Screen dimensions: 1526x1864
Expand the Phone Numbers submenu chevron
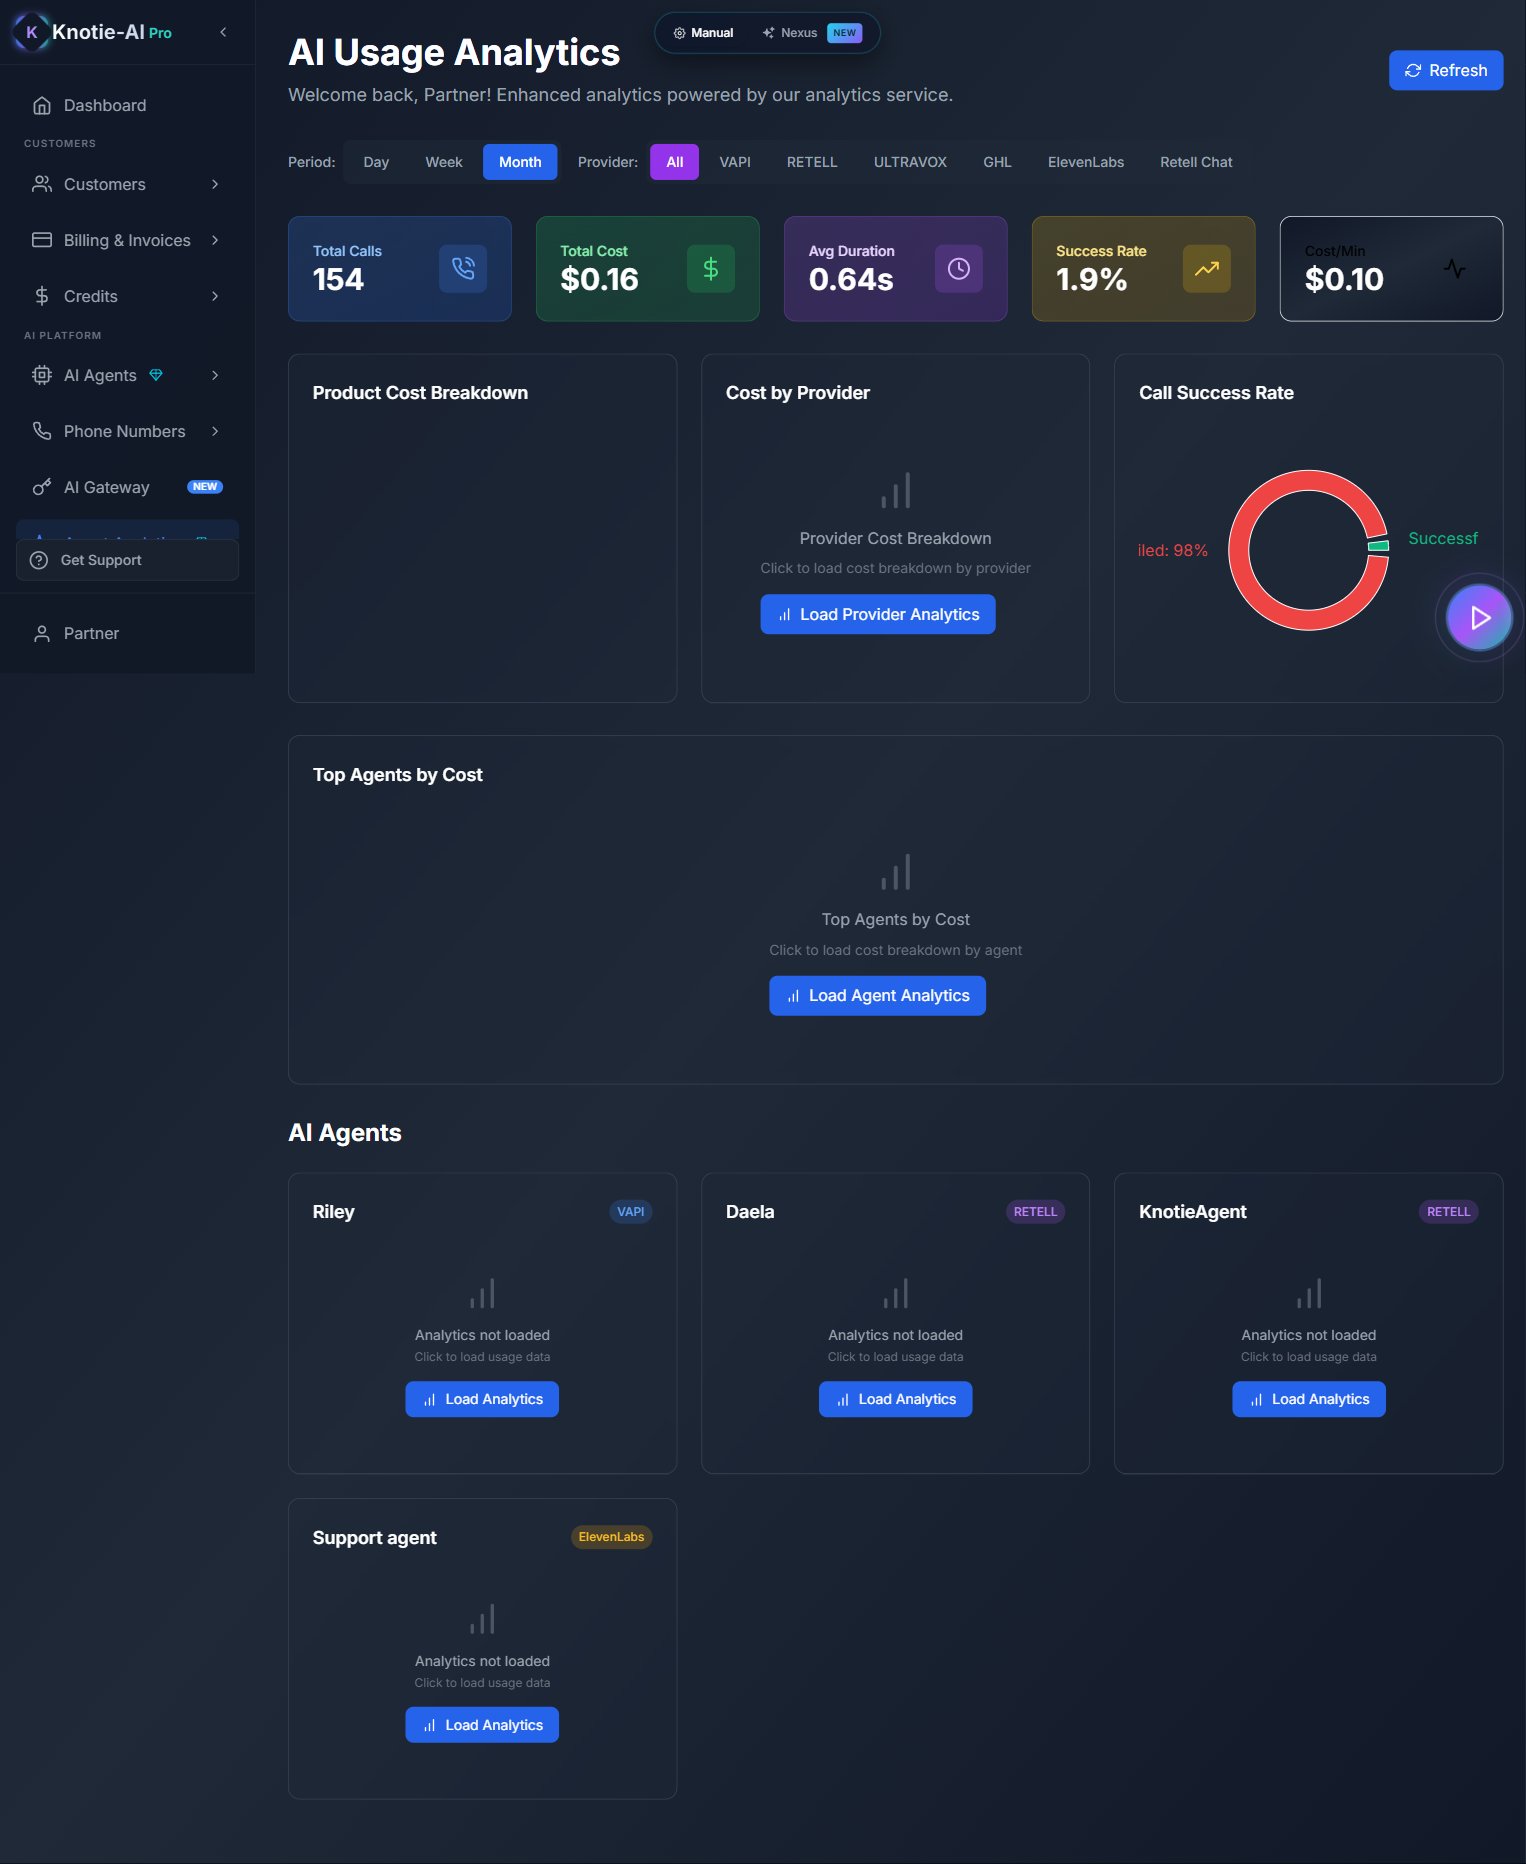pos(215,431)
